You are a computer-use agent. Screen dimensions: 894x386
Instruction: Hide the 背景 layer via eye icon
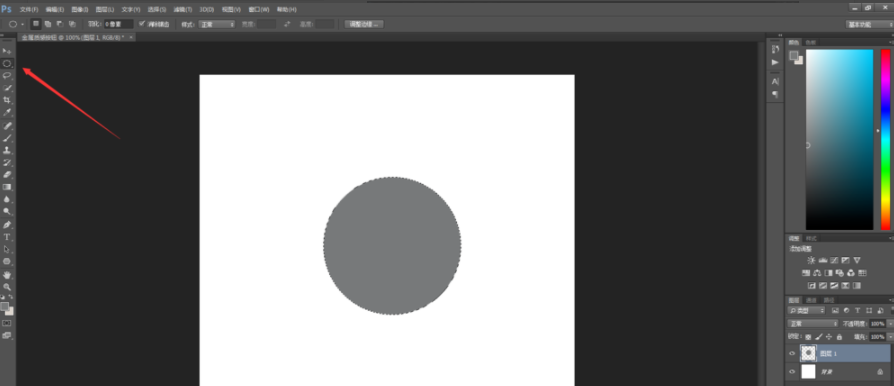[x=792, y=372]
